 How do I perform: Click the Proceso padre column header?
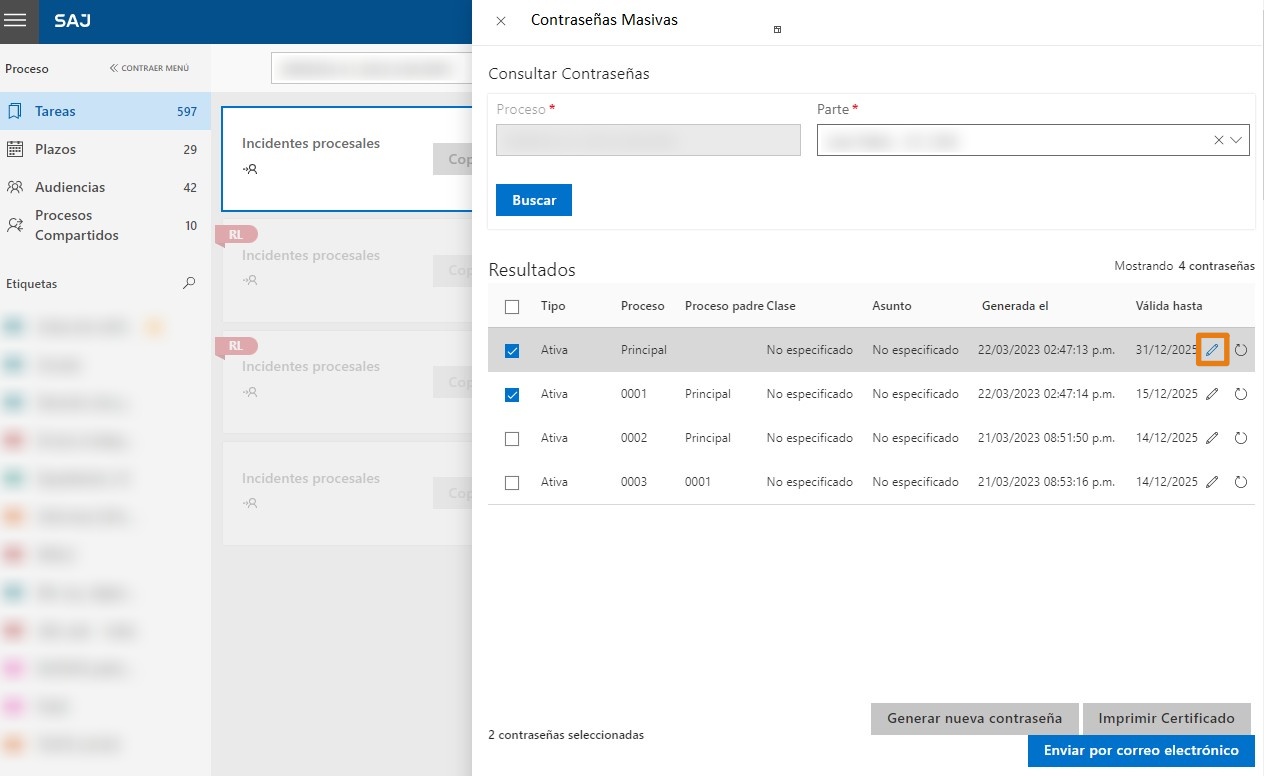coord(724,306)
